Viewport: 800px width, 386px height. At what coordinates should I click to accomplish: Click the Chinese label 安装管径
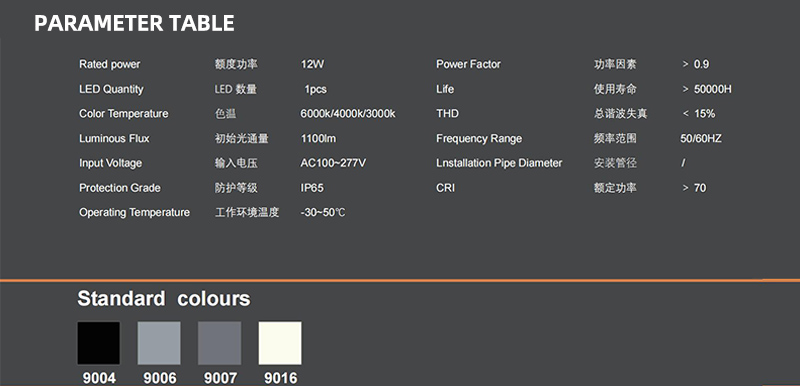[615, 163]
